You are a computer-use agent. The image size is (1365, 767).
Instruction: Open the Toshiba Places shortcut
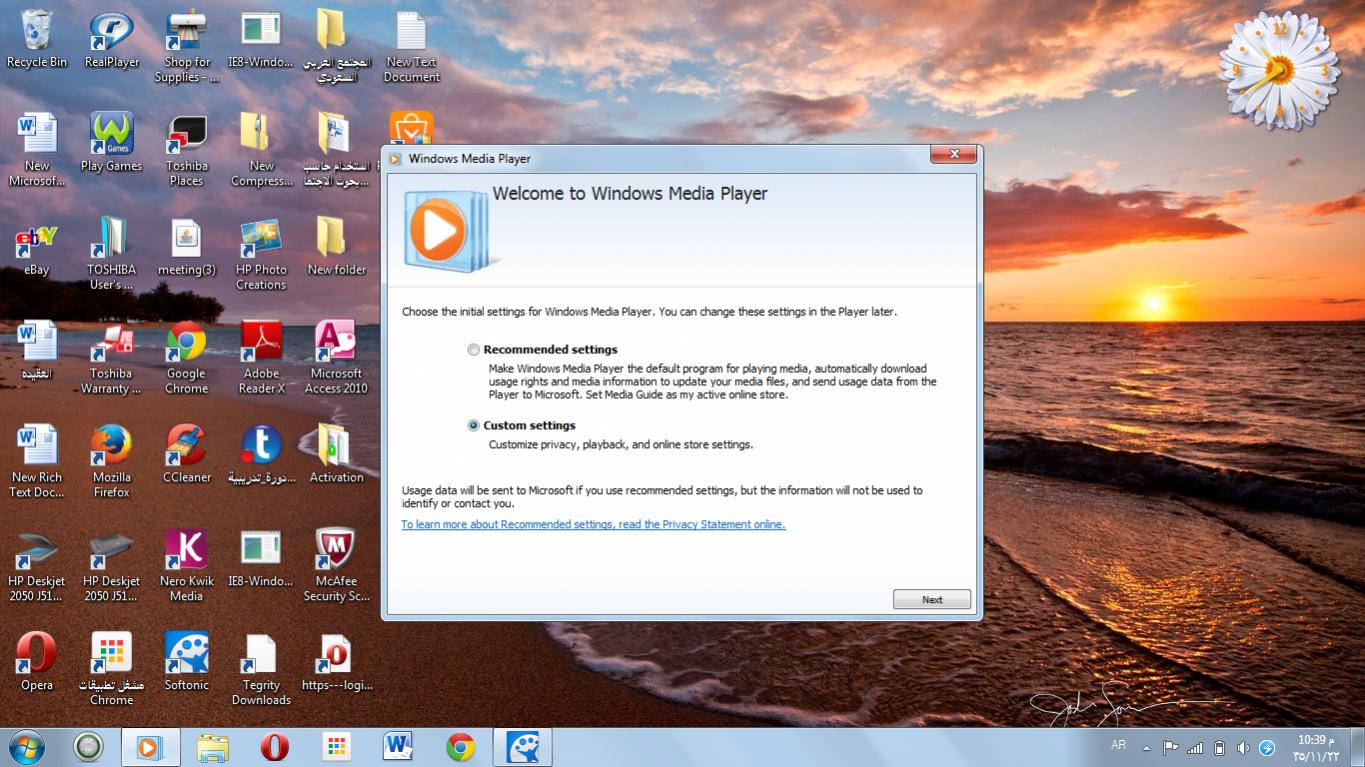pos(186,150)
